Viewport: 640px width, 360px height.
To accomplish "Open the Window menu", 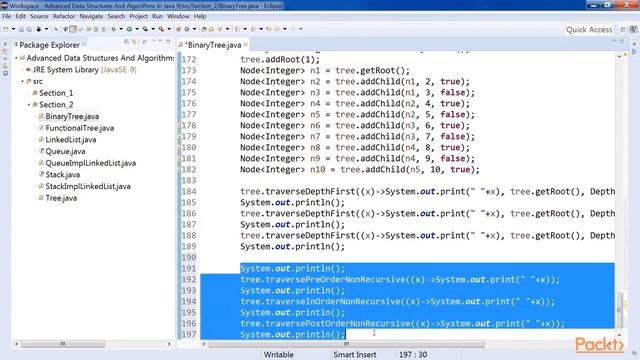I will click(178, 16).
